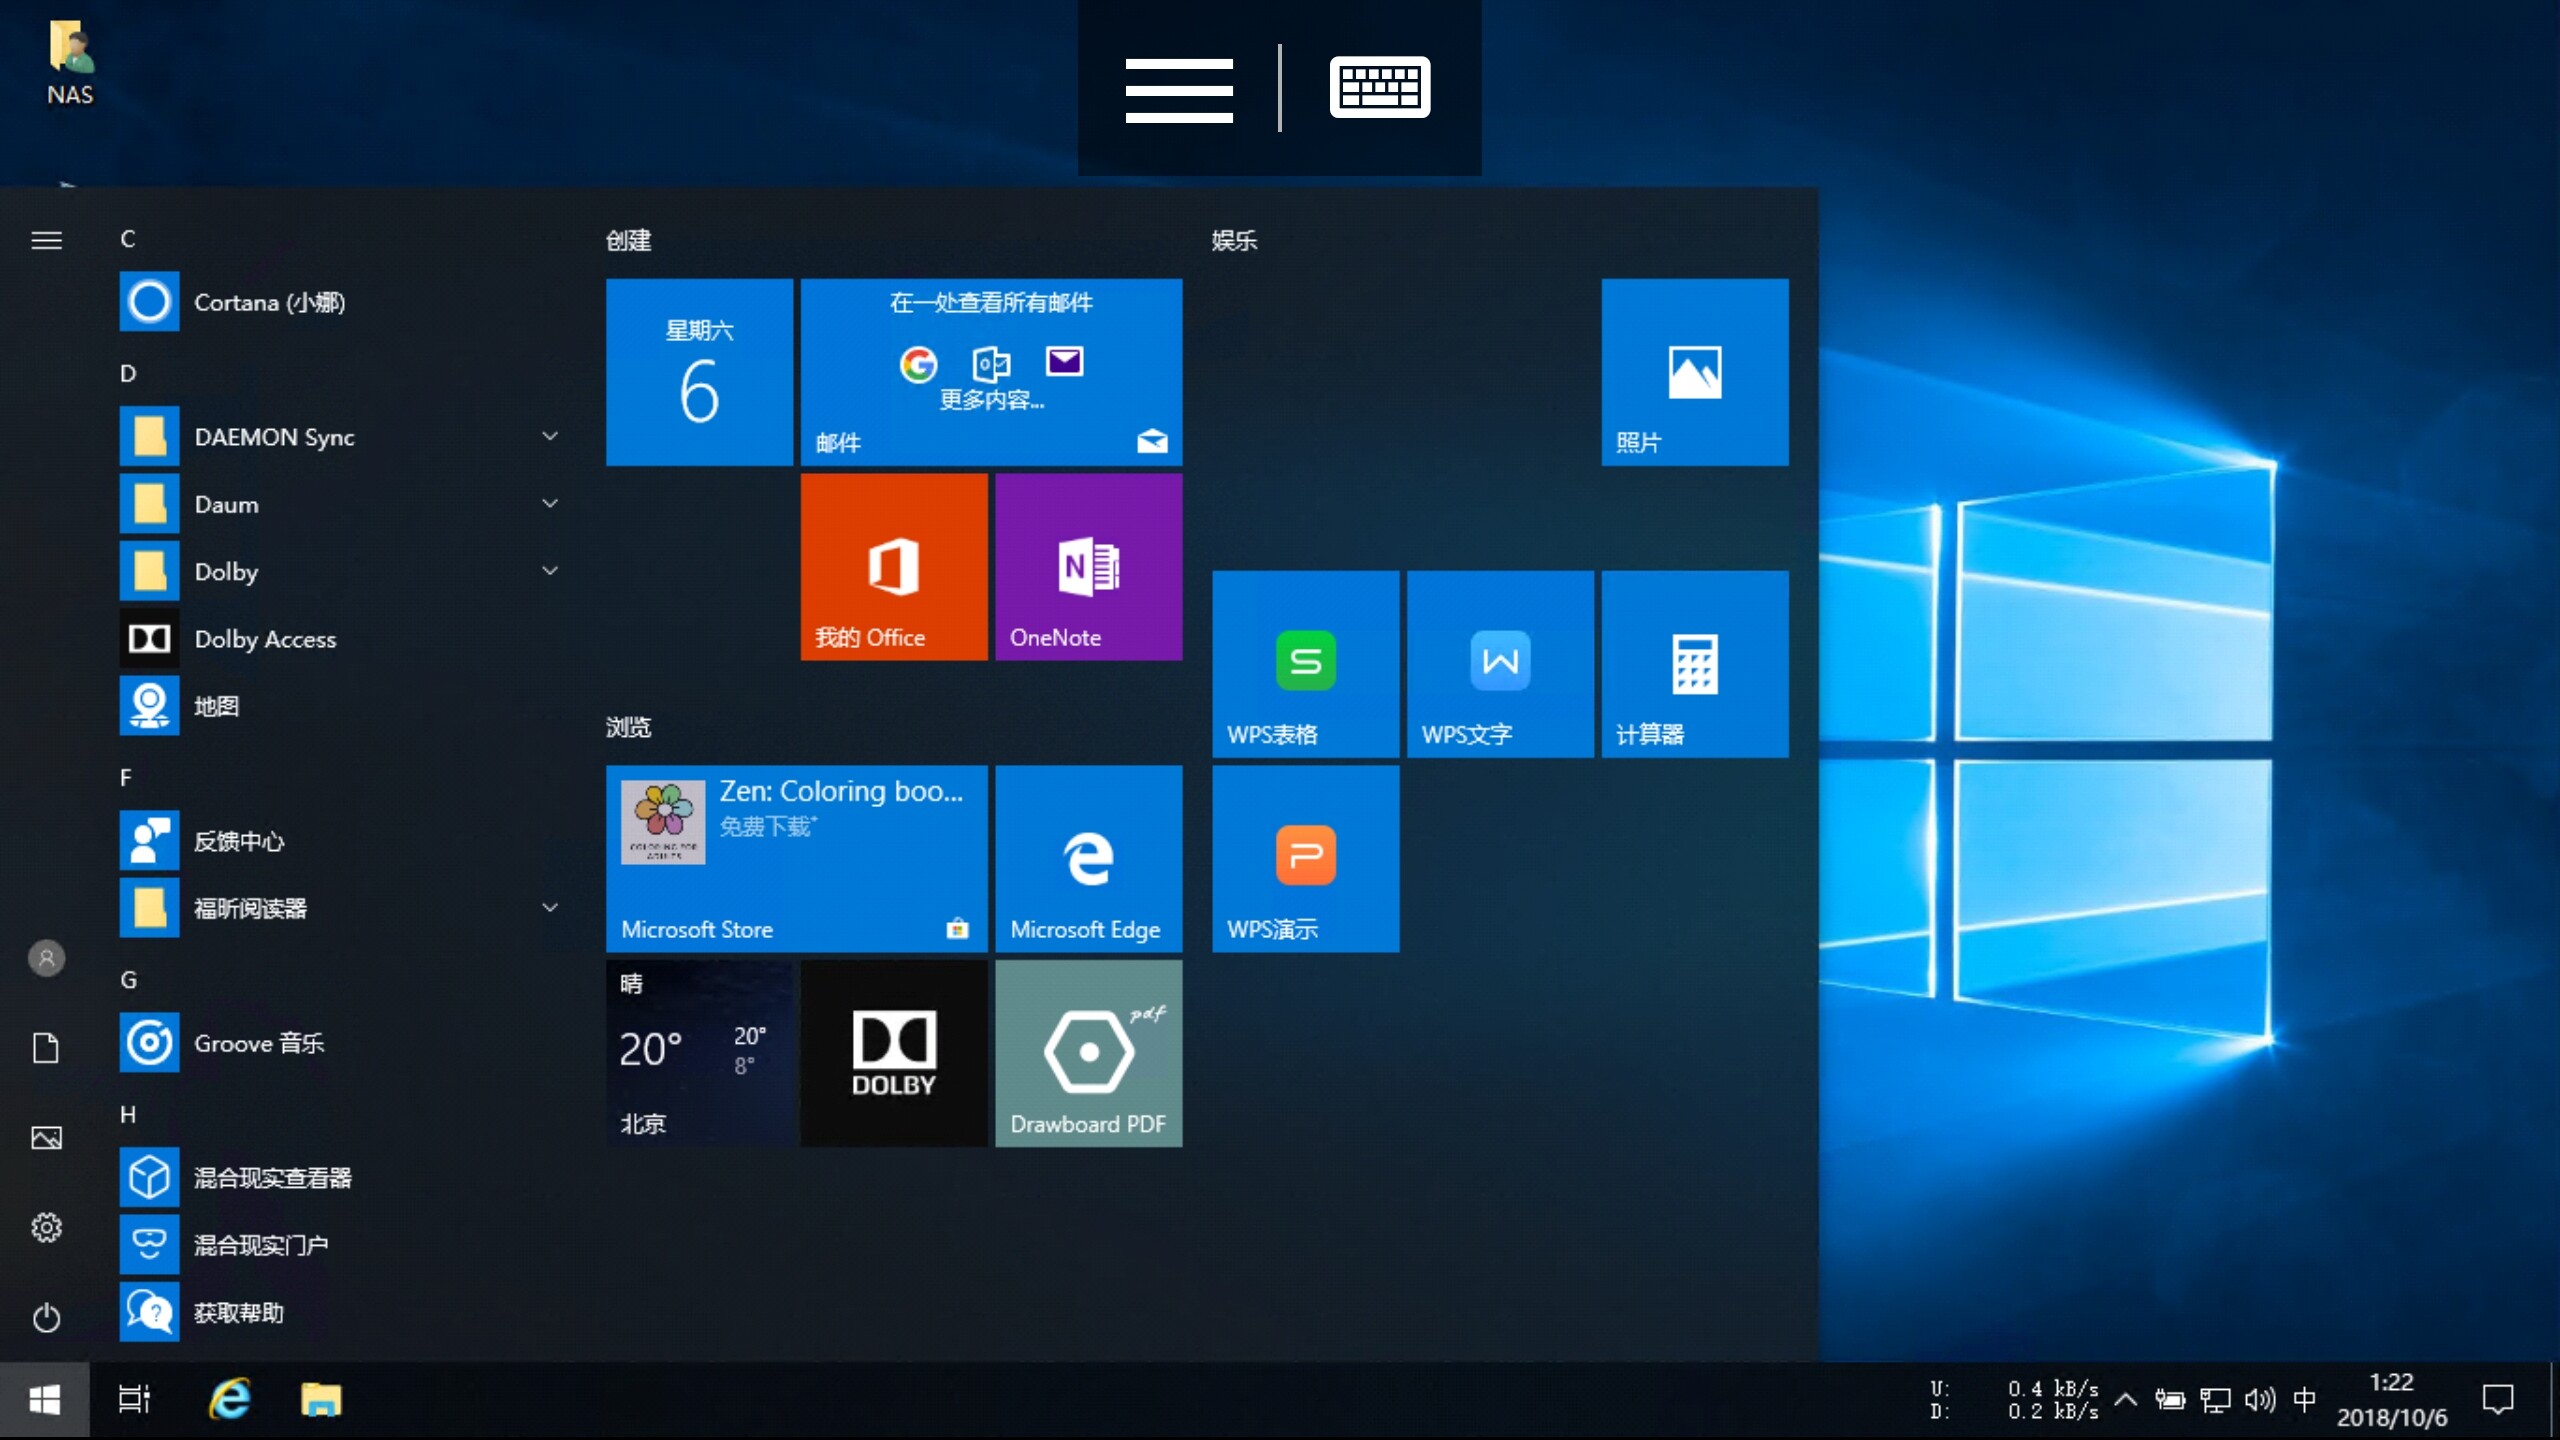Viewport: 2560px width, 1440px height.
Task: Open the 我的 Office tile
Action: (894, 567)
